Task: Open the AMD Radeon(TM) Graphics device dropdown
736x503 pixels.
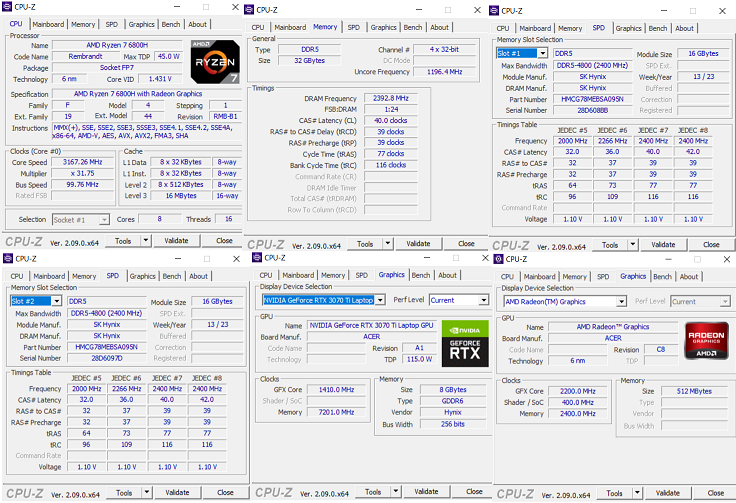Action: click(621, 301)
